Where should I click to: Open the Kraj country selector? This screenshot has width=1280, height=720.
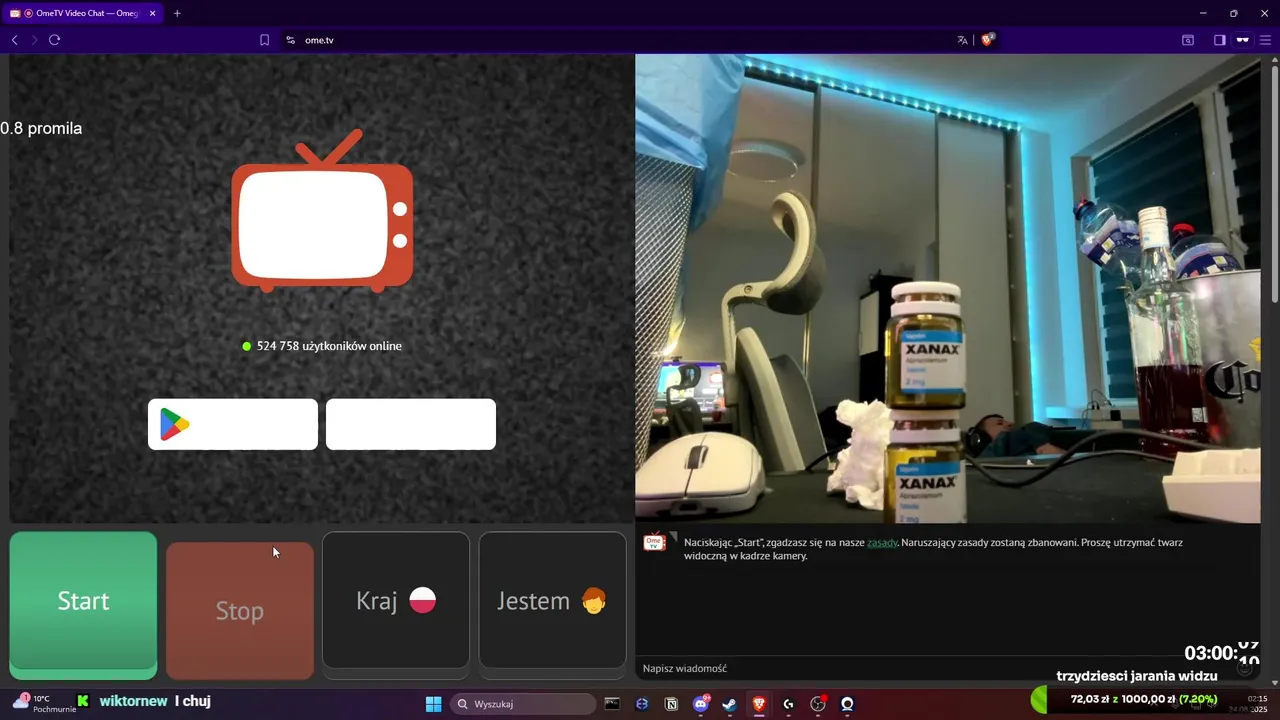pyautogui.click(x=396, y=600)
